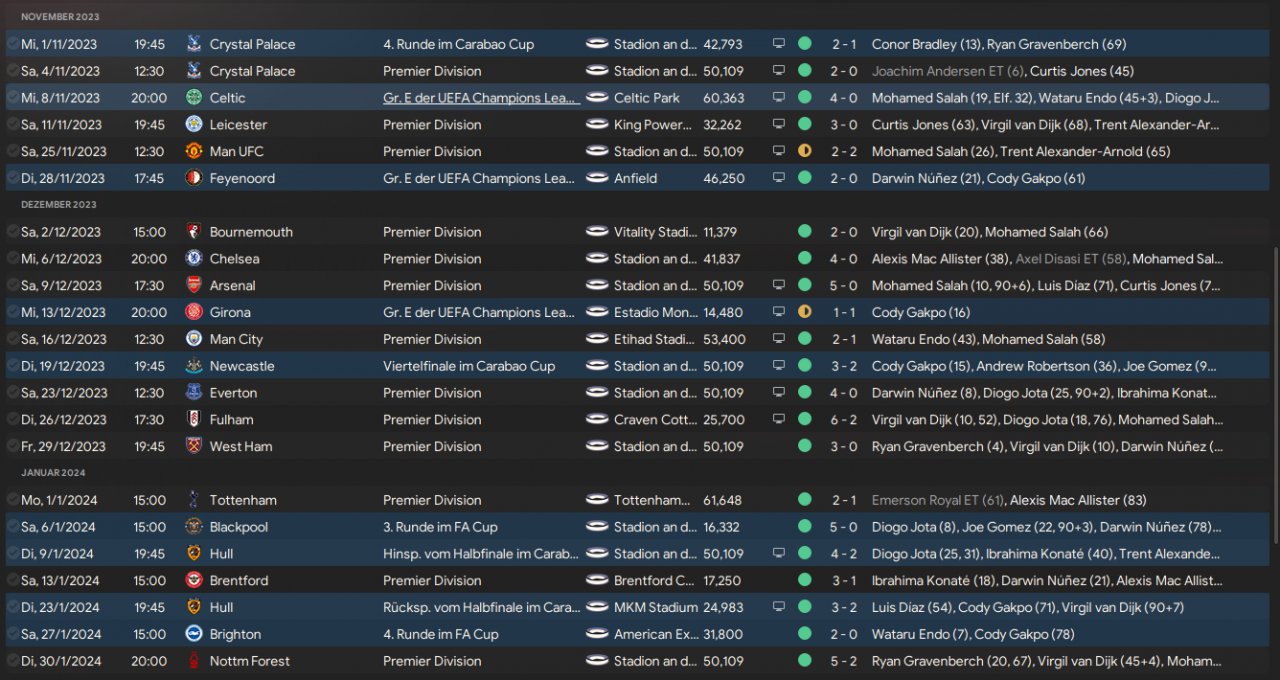This screenshot has width=1280, height=680.
Task: Click the Man City club badge
Action: [x=194, y=340]
